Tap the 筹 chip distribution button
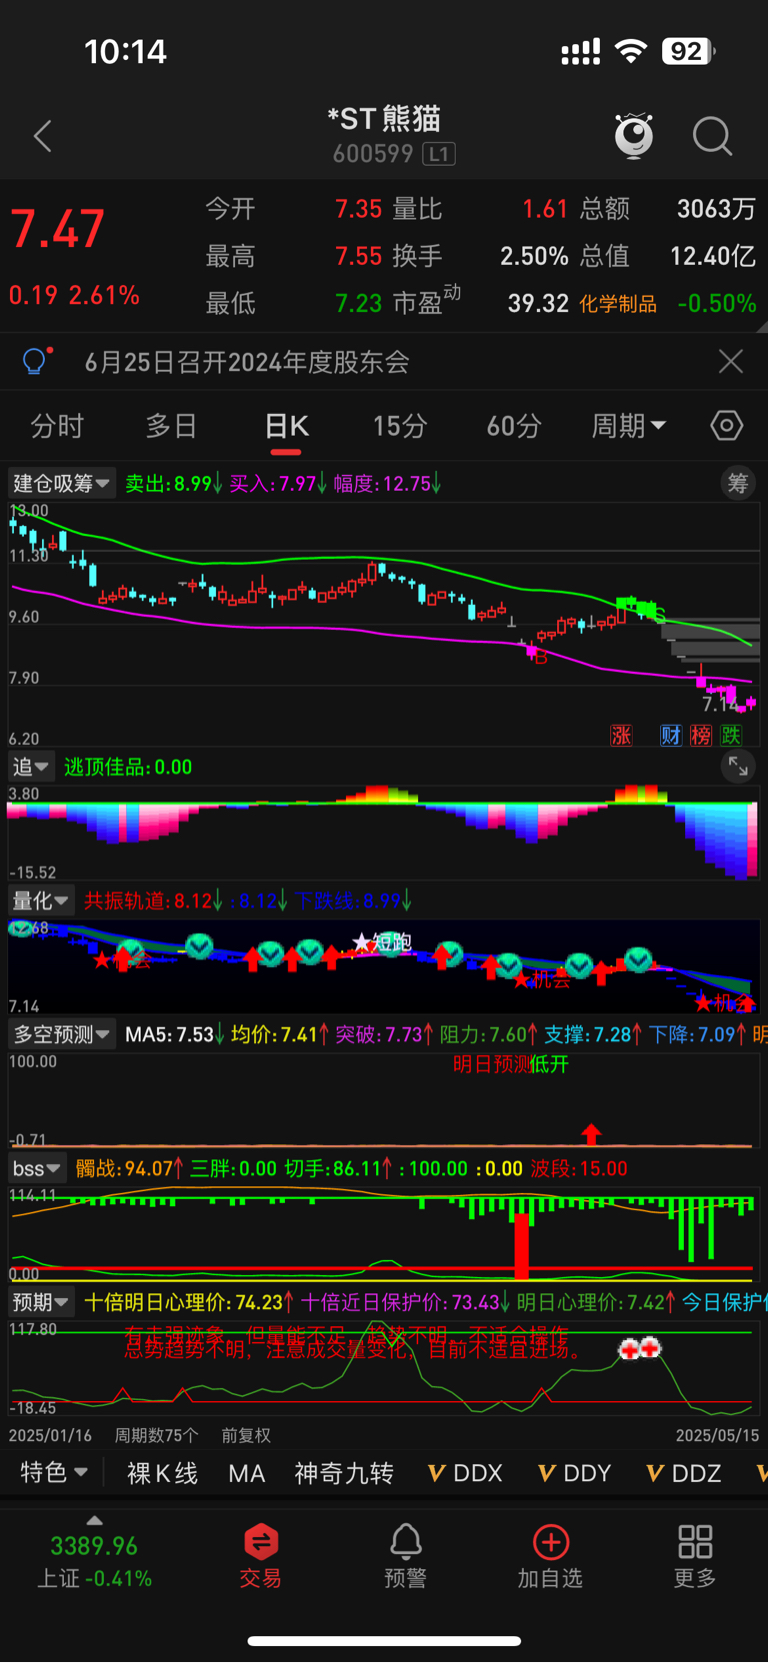 738,483
